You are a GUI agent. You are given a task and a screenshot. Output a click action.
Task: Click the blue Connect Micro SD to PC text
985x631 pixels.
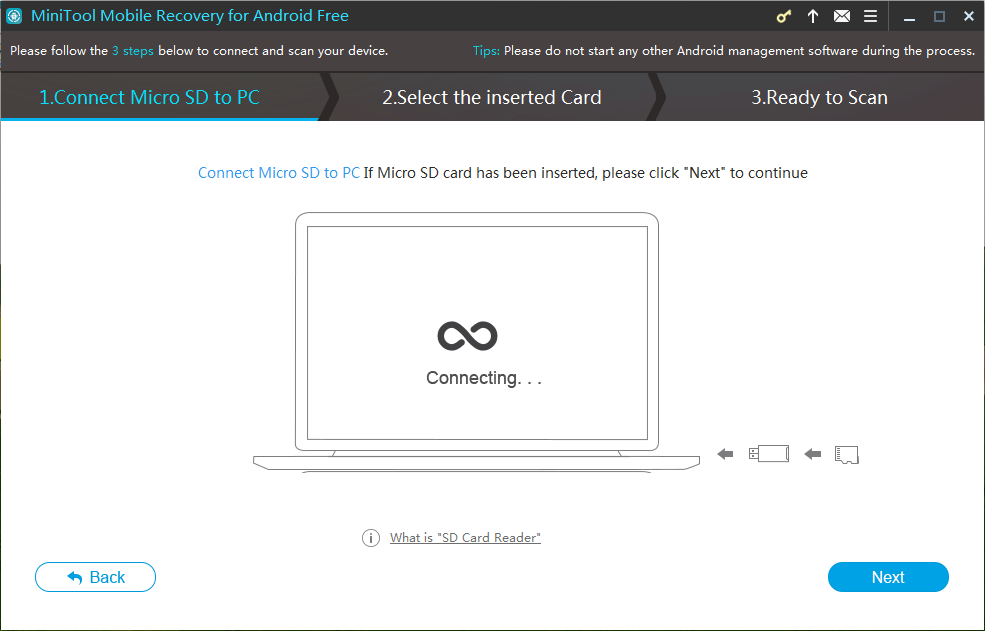pos(279,173)
